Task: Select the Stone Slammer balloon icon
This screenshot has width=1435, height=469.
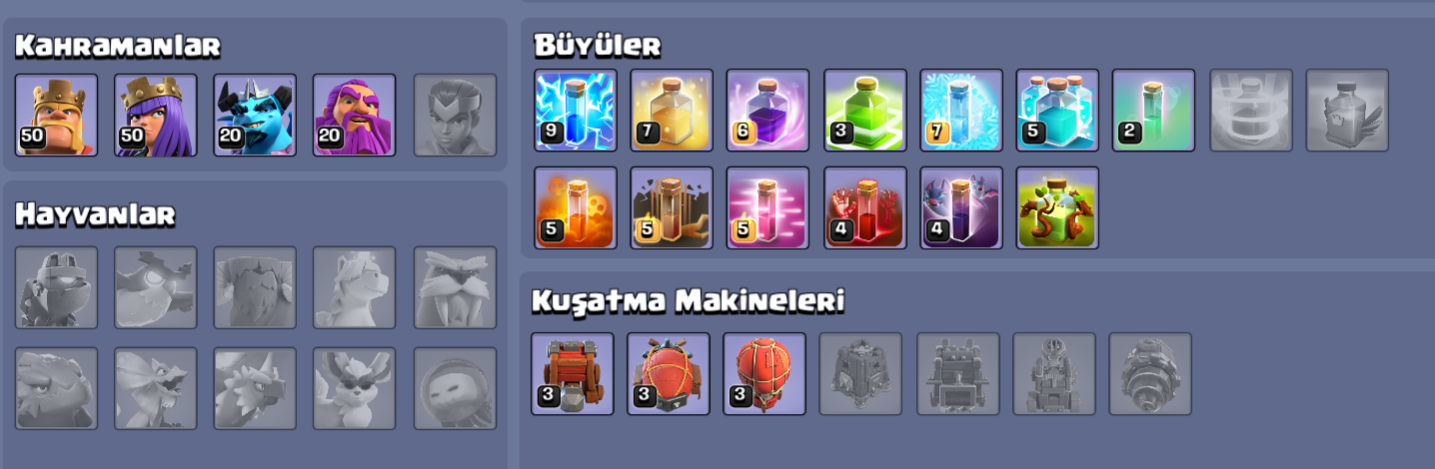Action: (764, 374)
